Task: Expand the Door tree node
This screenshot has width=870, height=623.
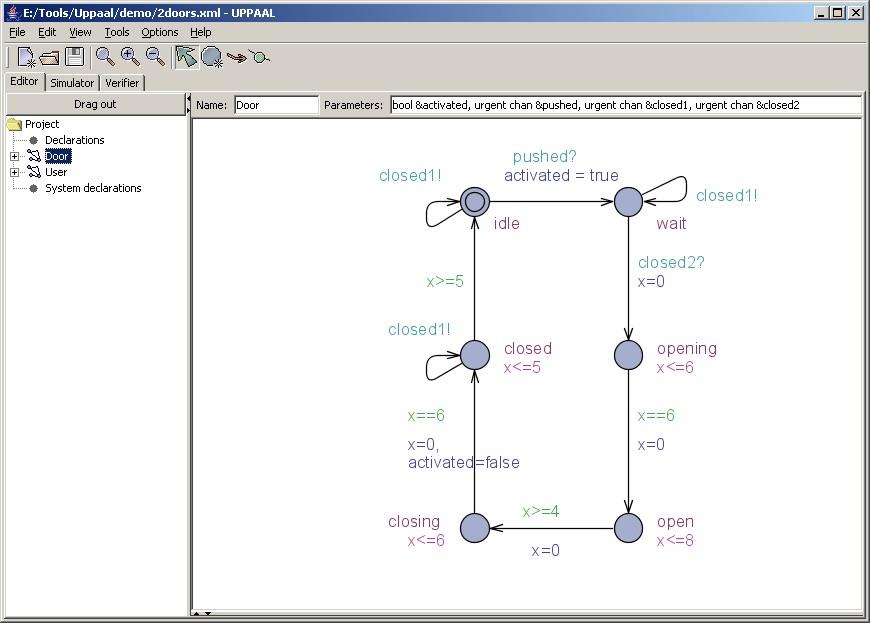Action: 14,156
